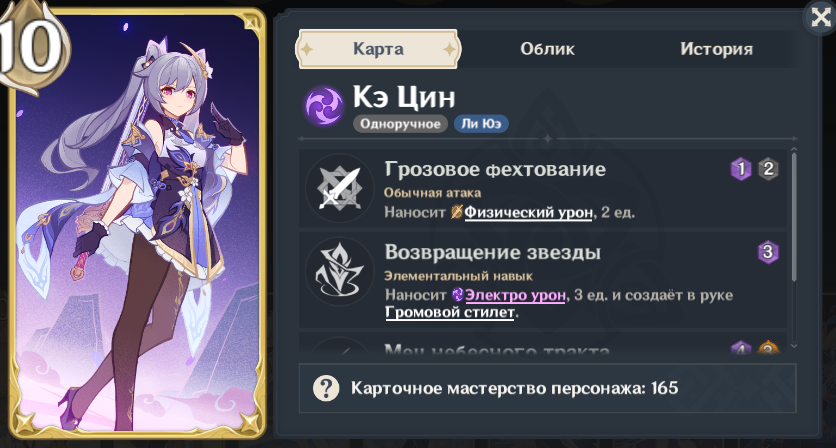This screenshot has width=836, height=448.
Task: Click the question mark help icon
Action: coord(324,388)
